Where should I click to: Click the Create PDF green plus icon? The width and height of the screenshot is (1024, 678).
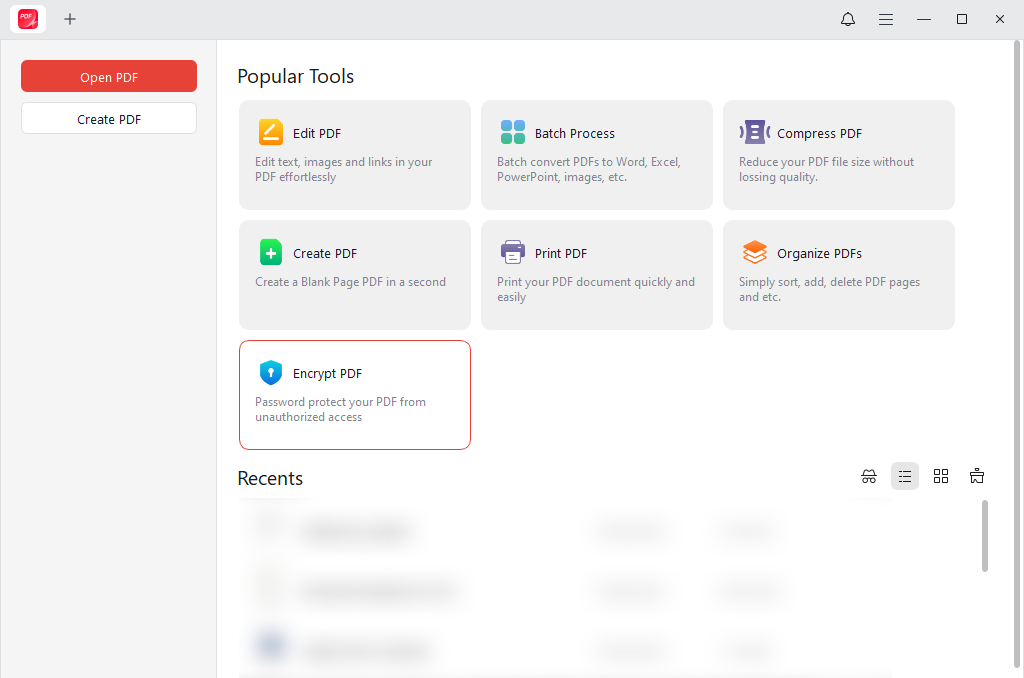pyautogui.click(x=270, y=252)
